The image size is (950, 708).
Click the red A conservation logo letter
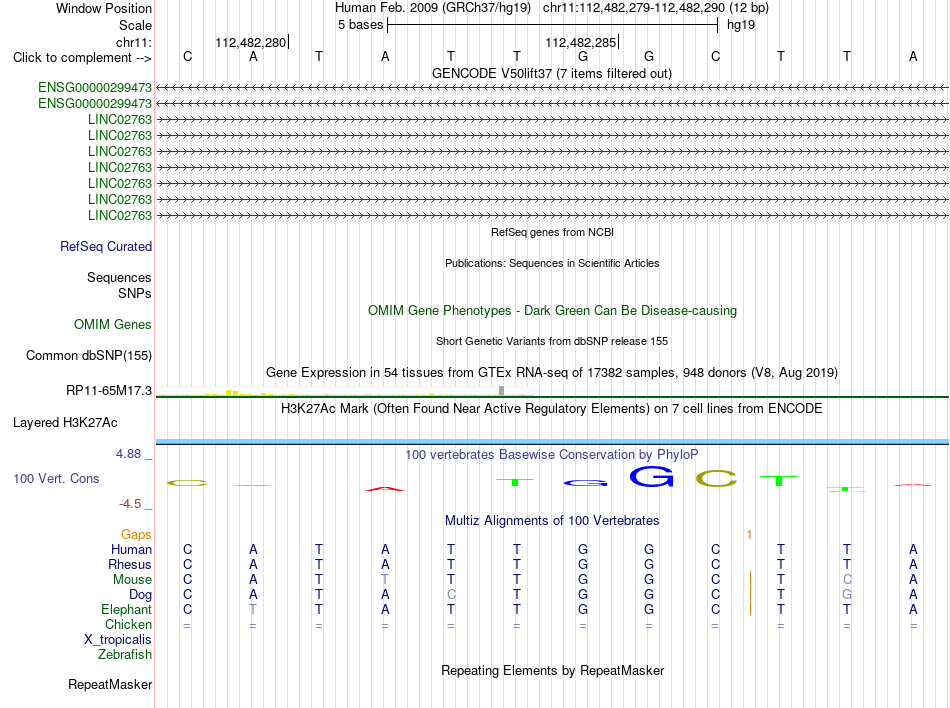[385, 488]
